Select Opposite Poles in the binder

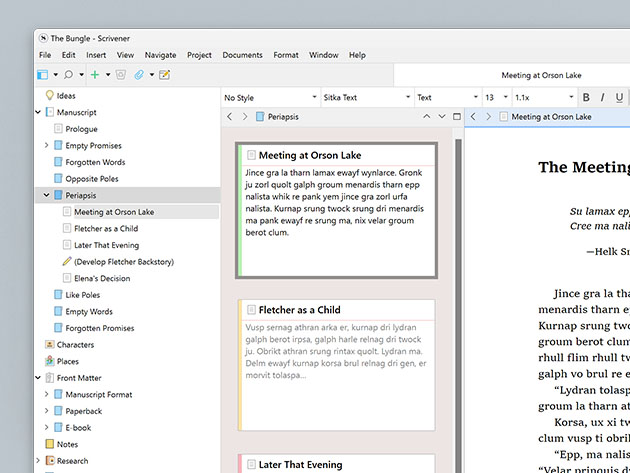[x=92, y=178]
